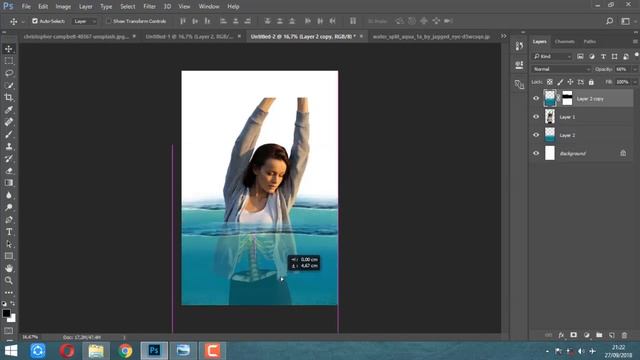Hide Background layer visibility eye

[536, 153]
